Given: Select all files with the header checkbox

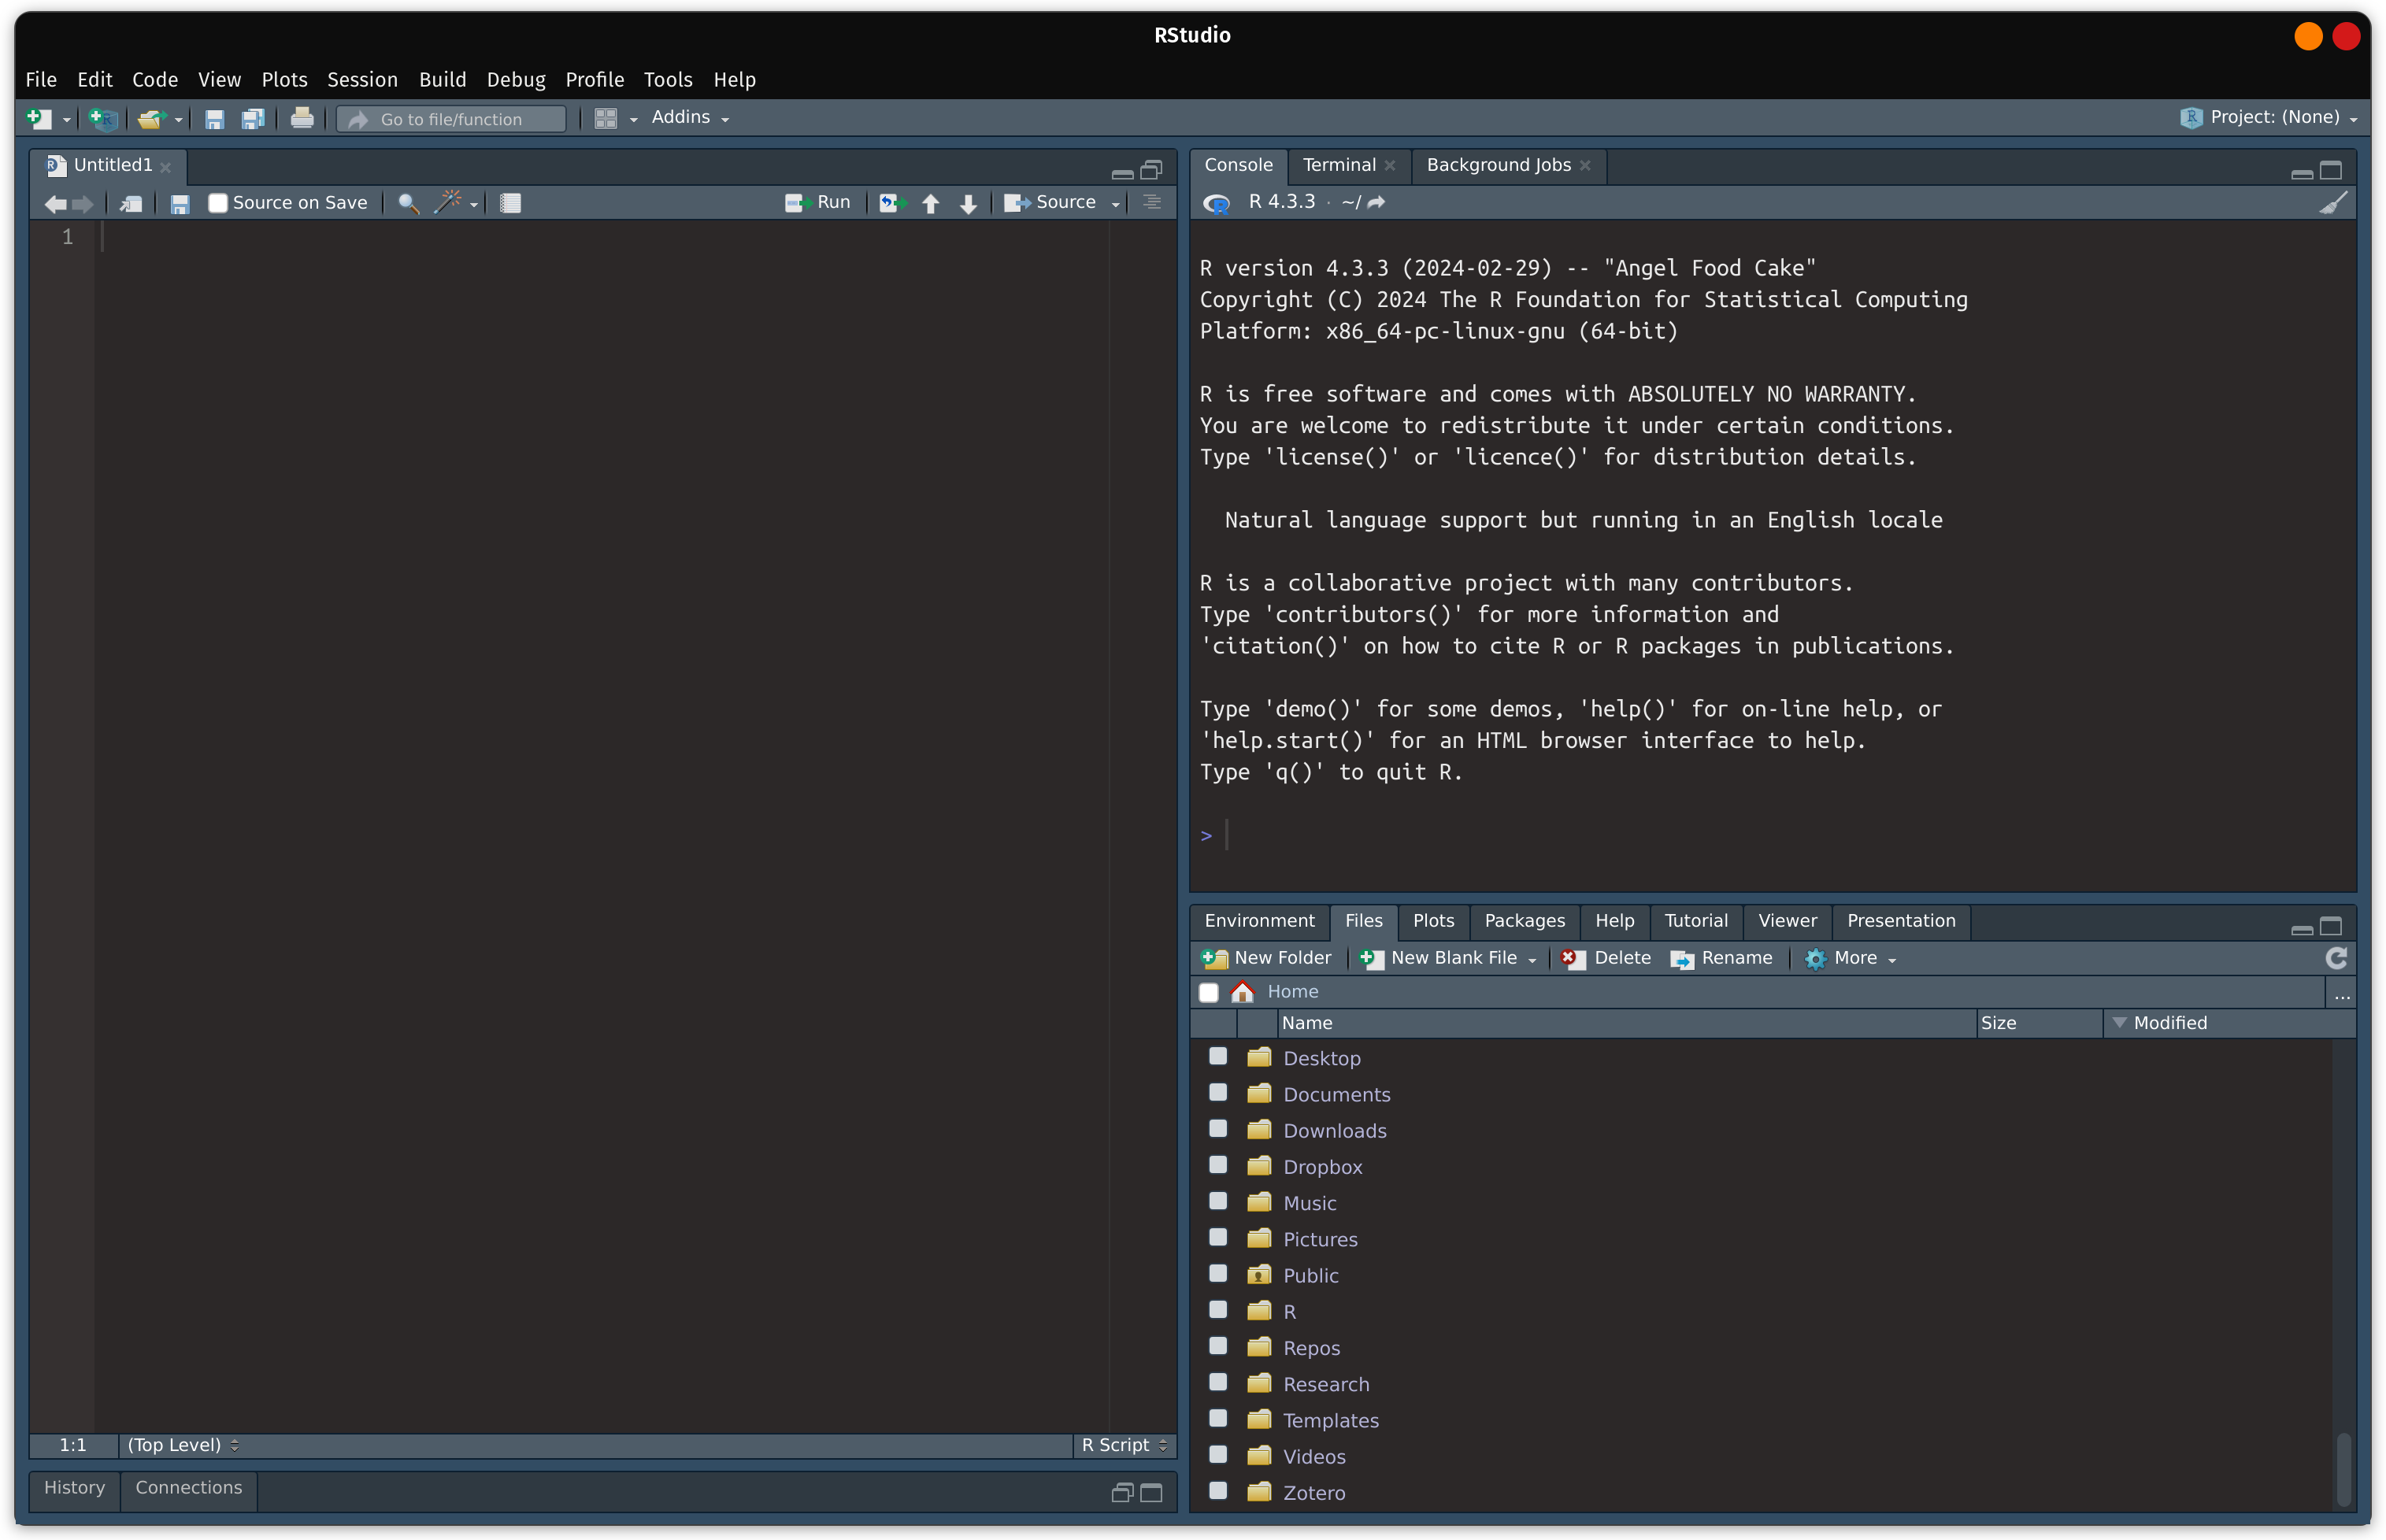Looking at the screenshot, I should click(1208, 991).
